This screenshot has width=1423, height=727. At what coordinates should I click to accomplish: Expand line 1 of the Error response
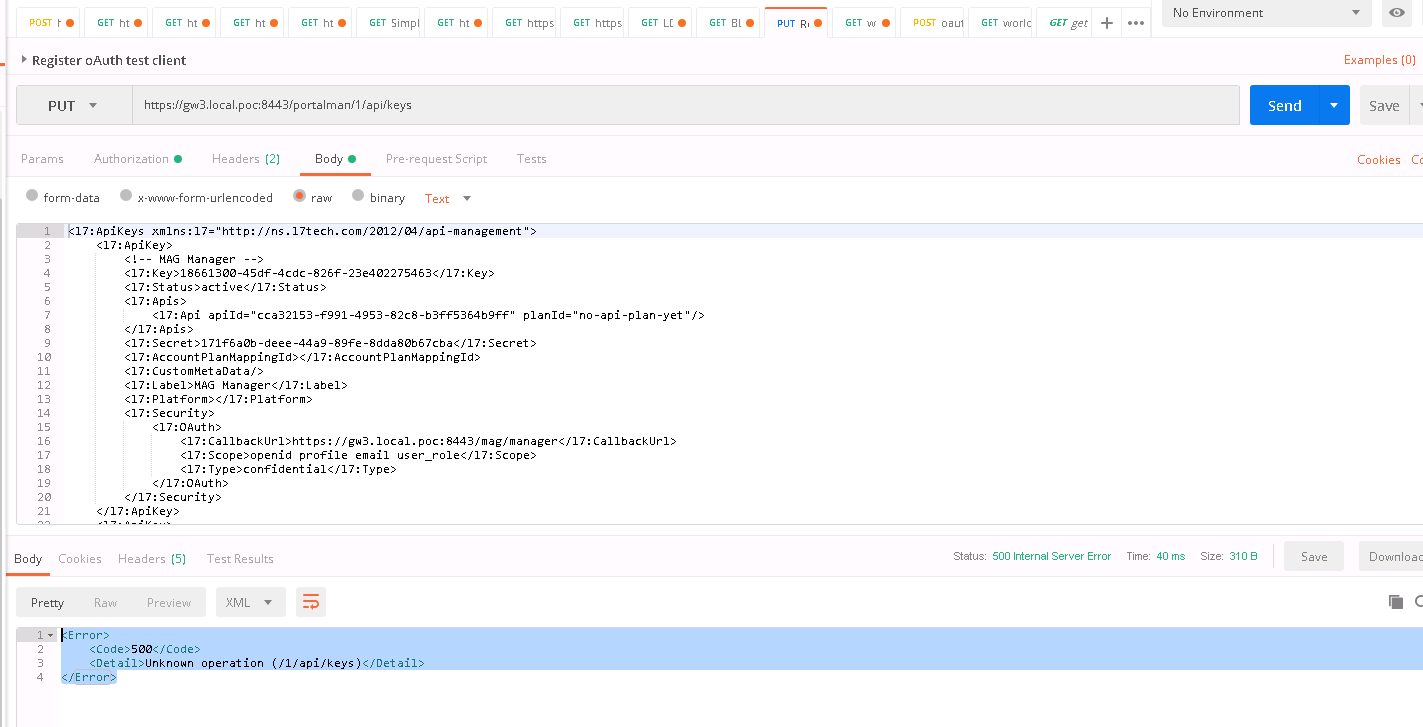tap(50, 634)
